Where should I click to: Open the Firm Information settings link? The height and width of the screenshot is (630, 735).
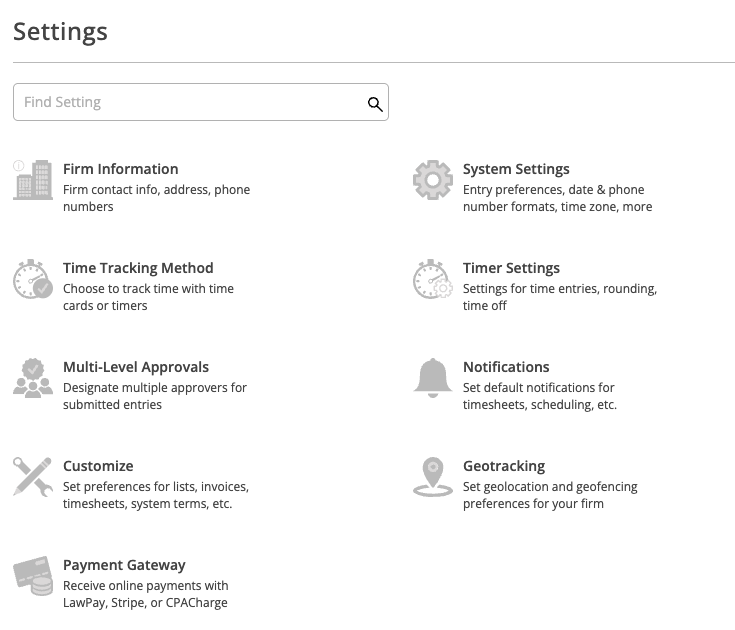pyautogui.click(x=120, y=169)
